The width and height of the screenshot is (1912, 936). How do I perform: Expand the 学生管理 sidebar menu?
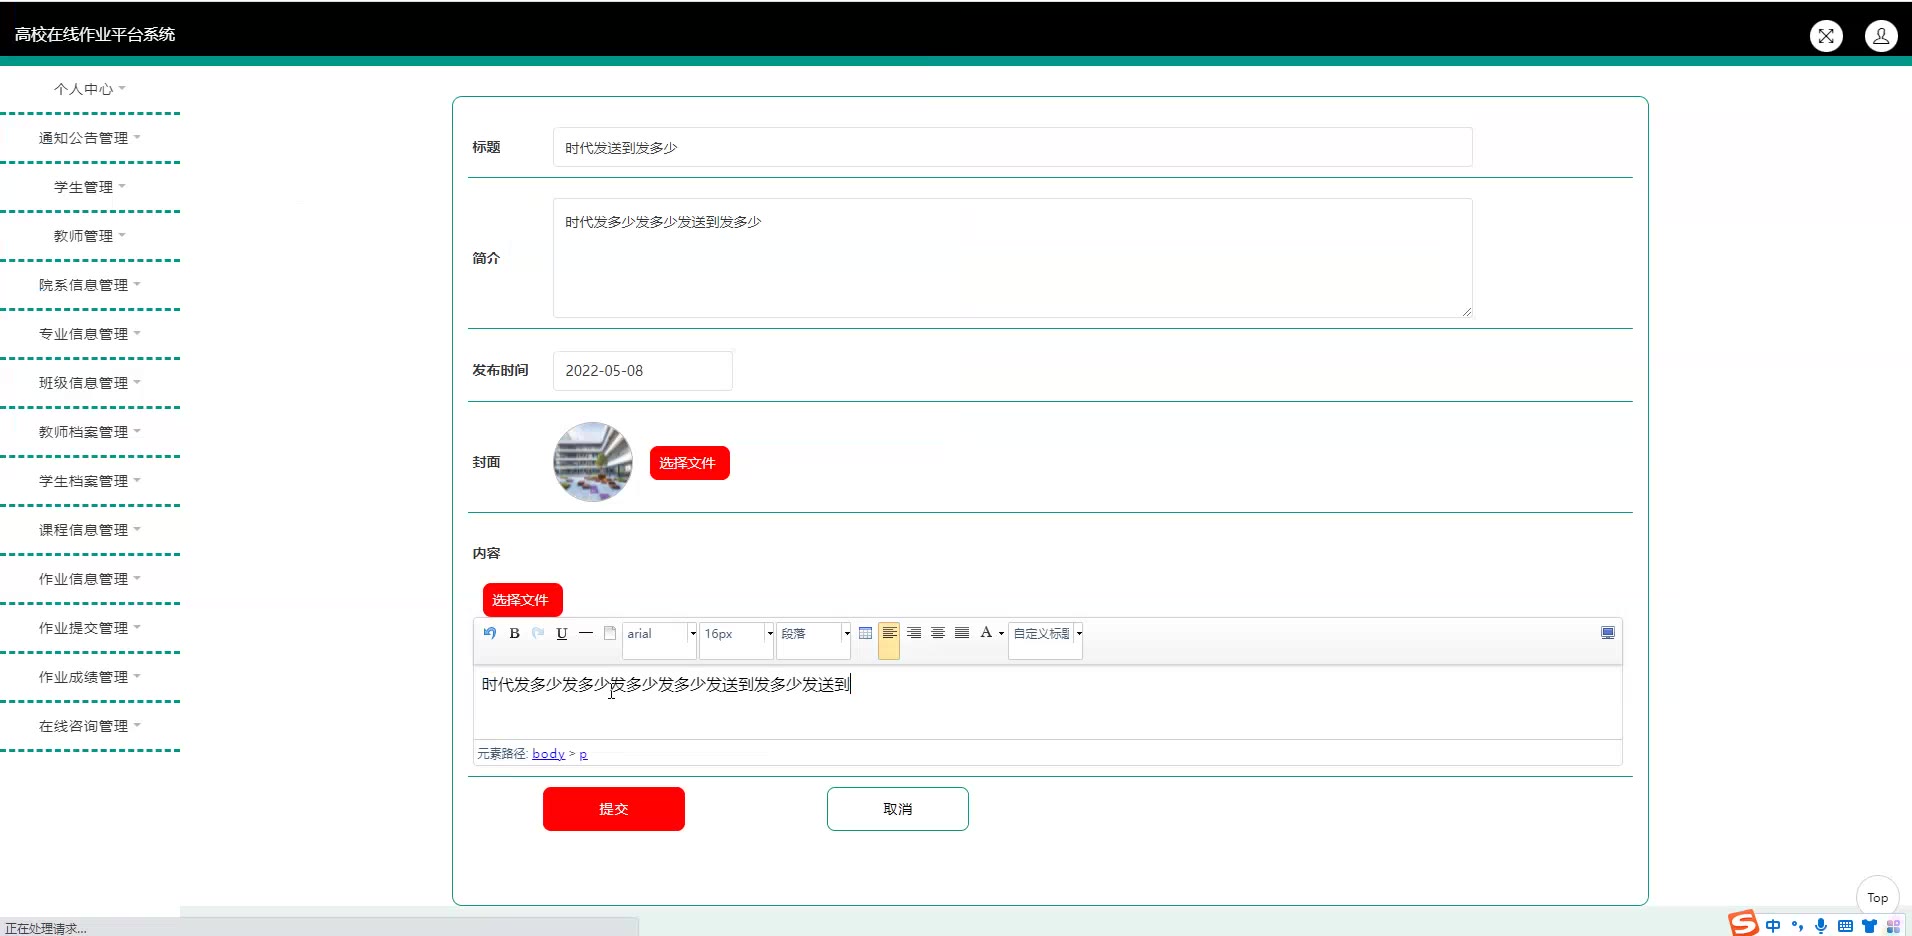pos(90,187)
